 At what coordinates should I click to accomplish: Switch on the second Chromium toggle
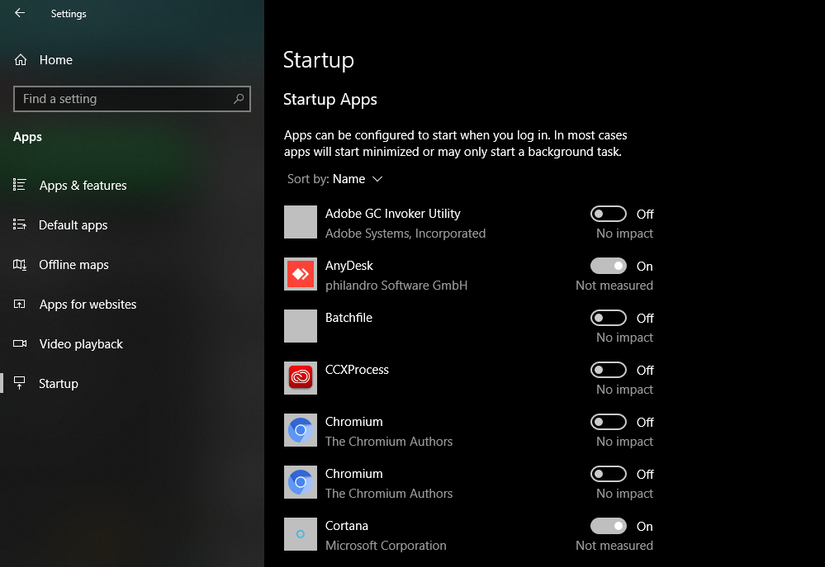pos(608,474)
